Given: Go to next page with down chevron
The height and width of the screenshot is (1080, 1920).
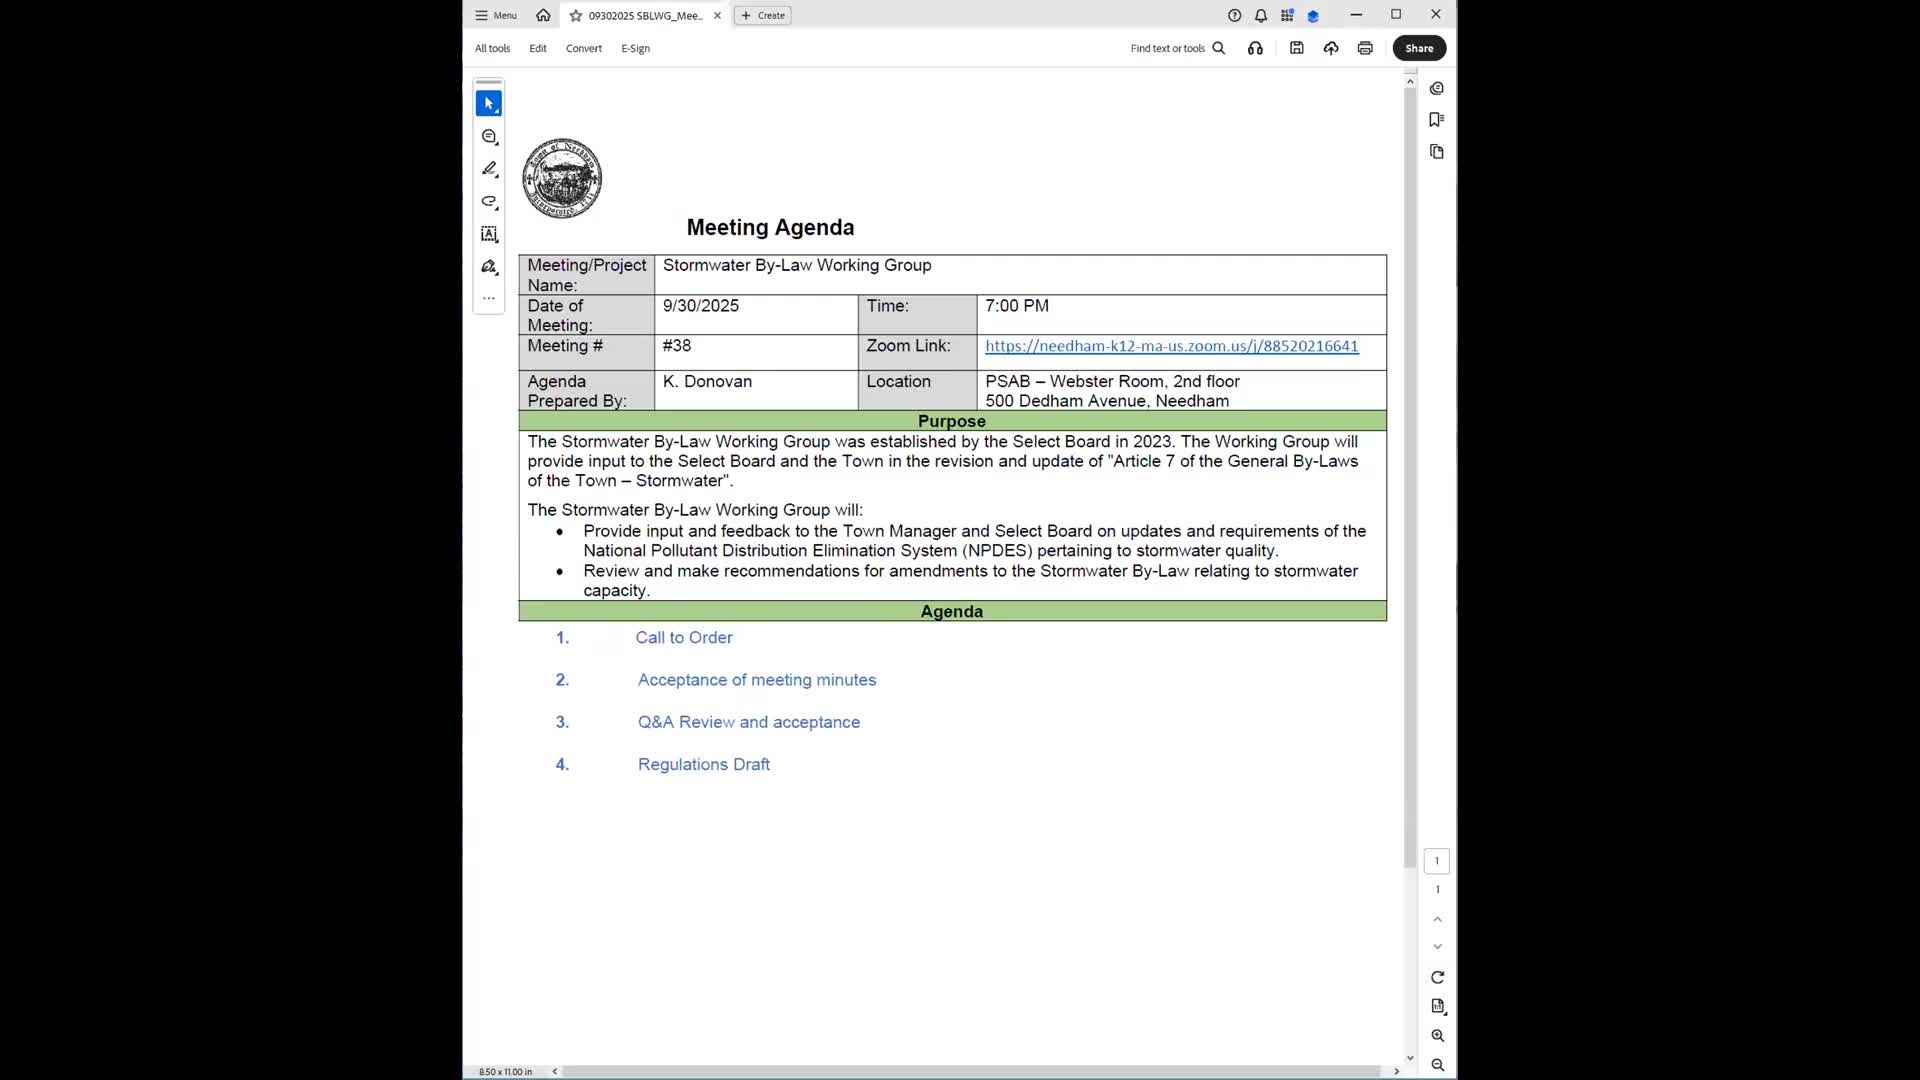Looking at the screenshot, I should click(x=1437, y=946).
